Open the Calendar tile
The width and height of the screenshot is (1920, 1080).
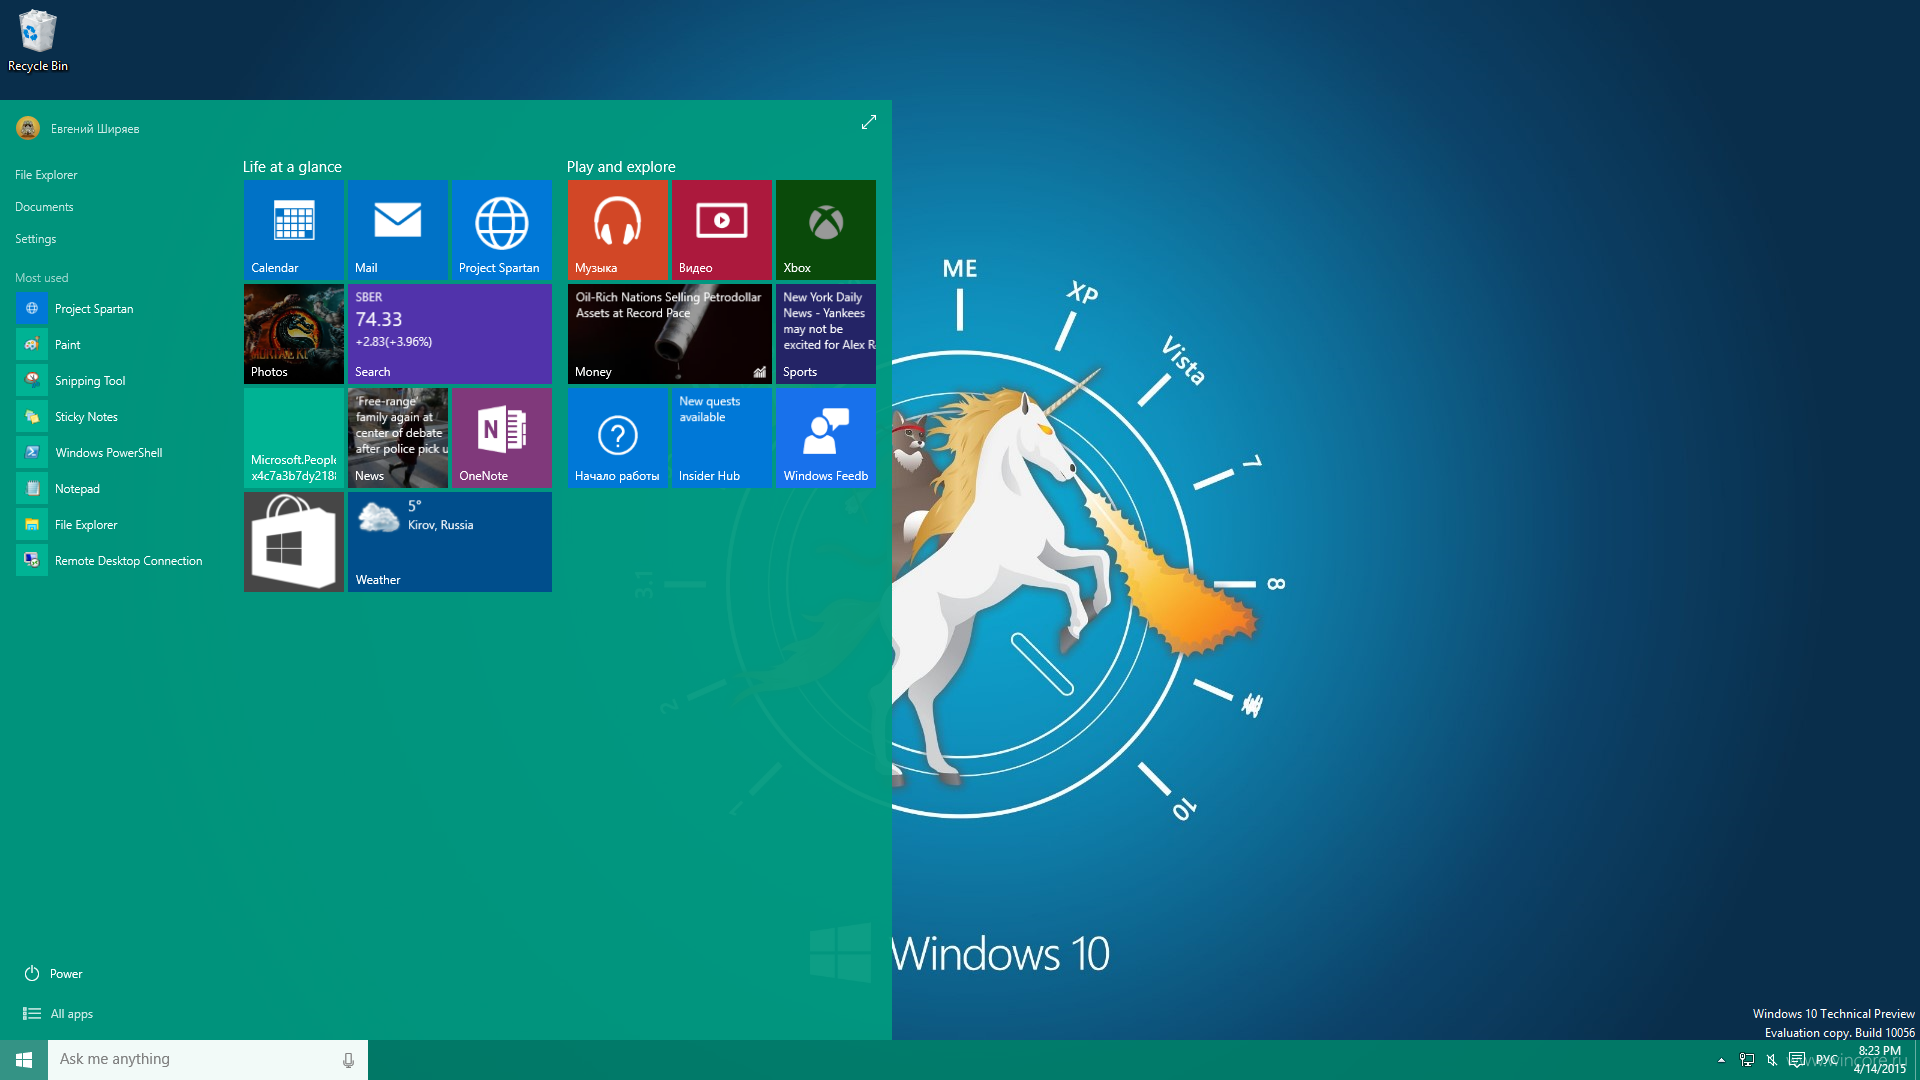click(x=293, y=230)
